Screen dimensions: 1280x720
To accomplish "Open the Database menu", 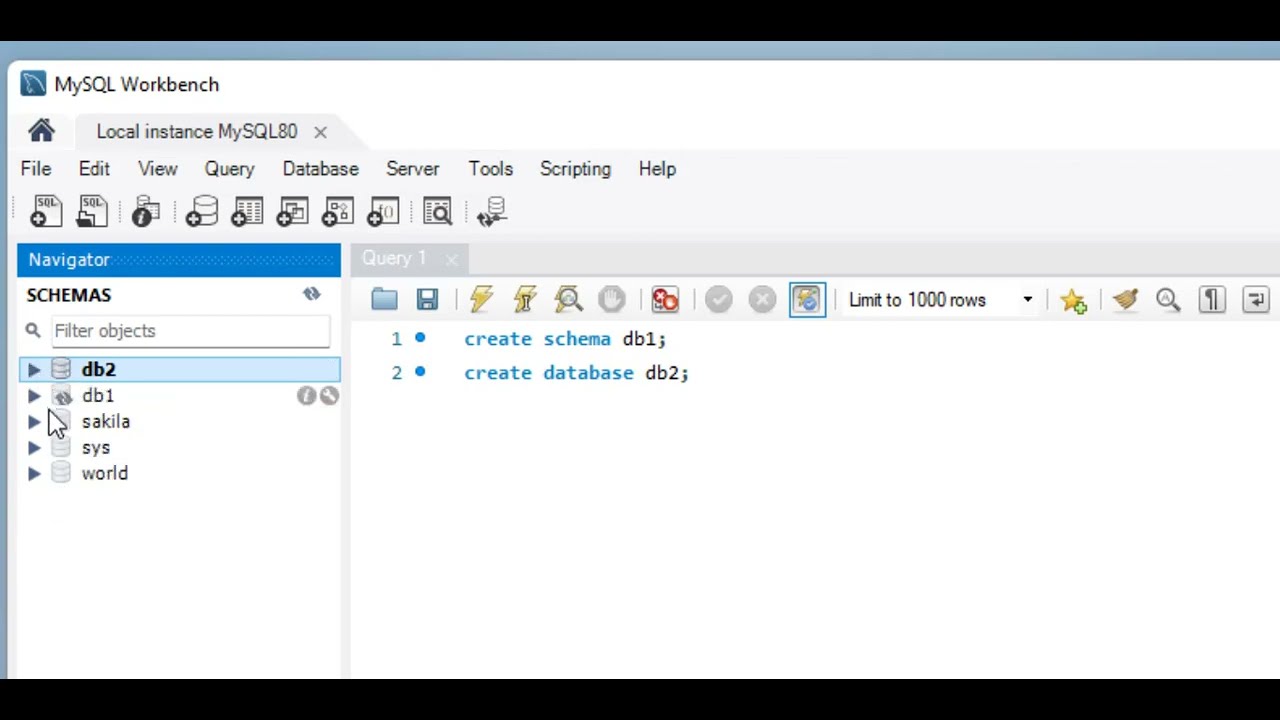I will click(x=320, y=169).
